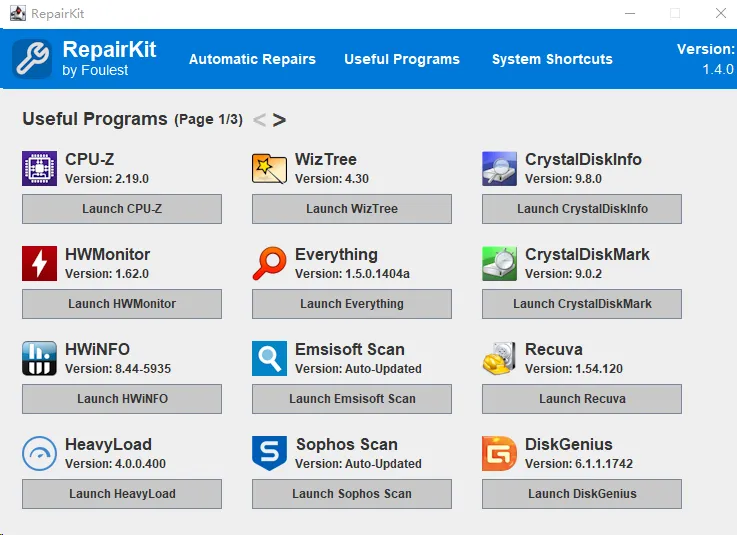This screenshot has height=535, width=737.
Task: Click the CPU-Z chip icon
Action: [x=39, y=168]
